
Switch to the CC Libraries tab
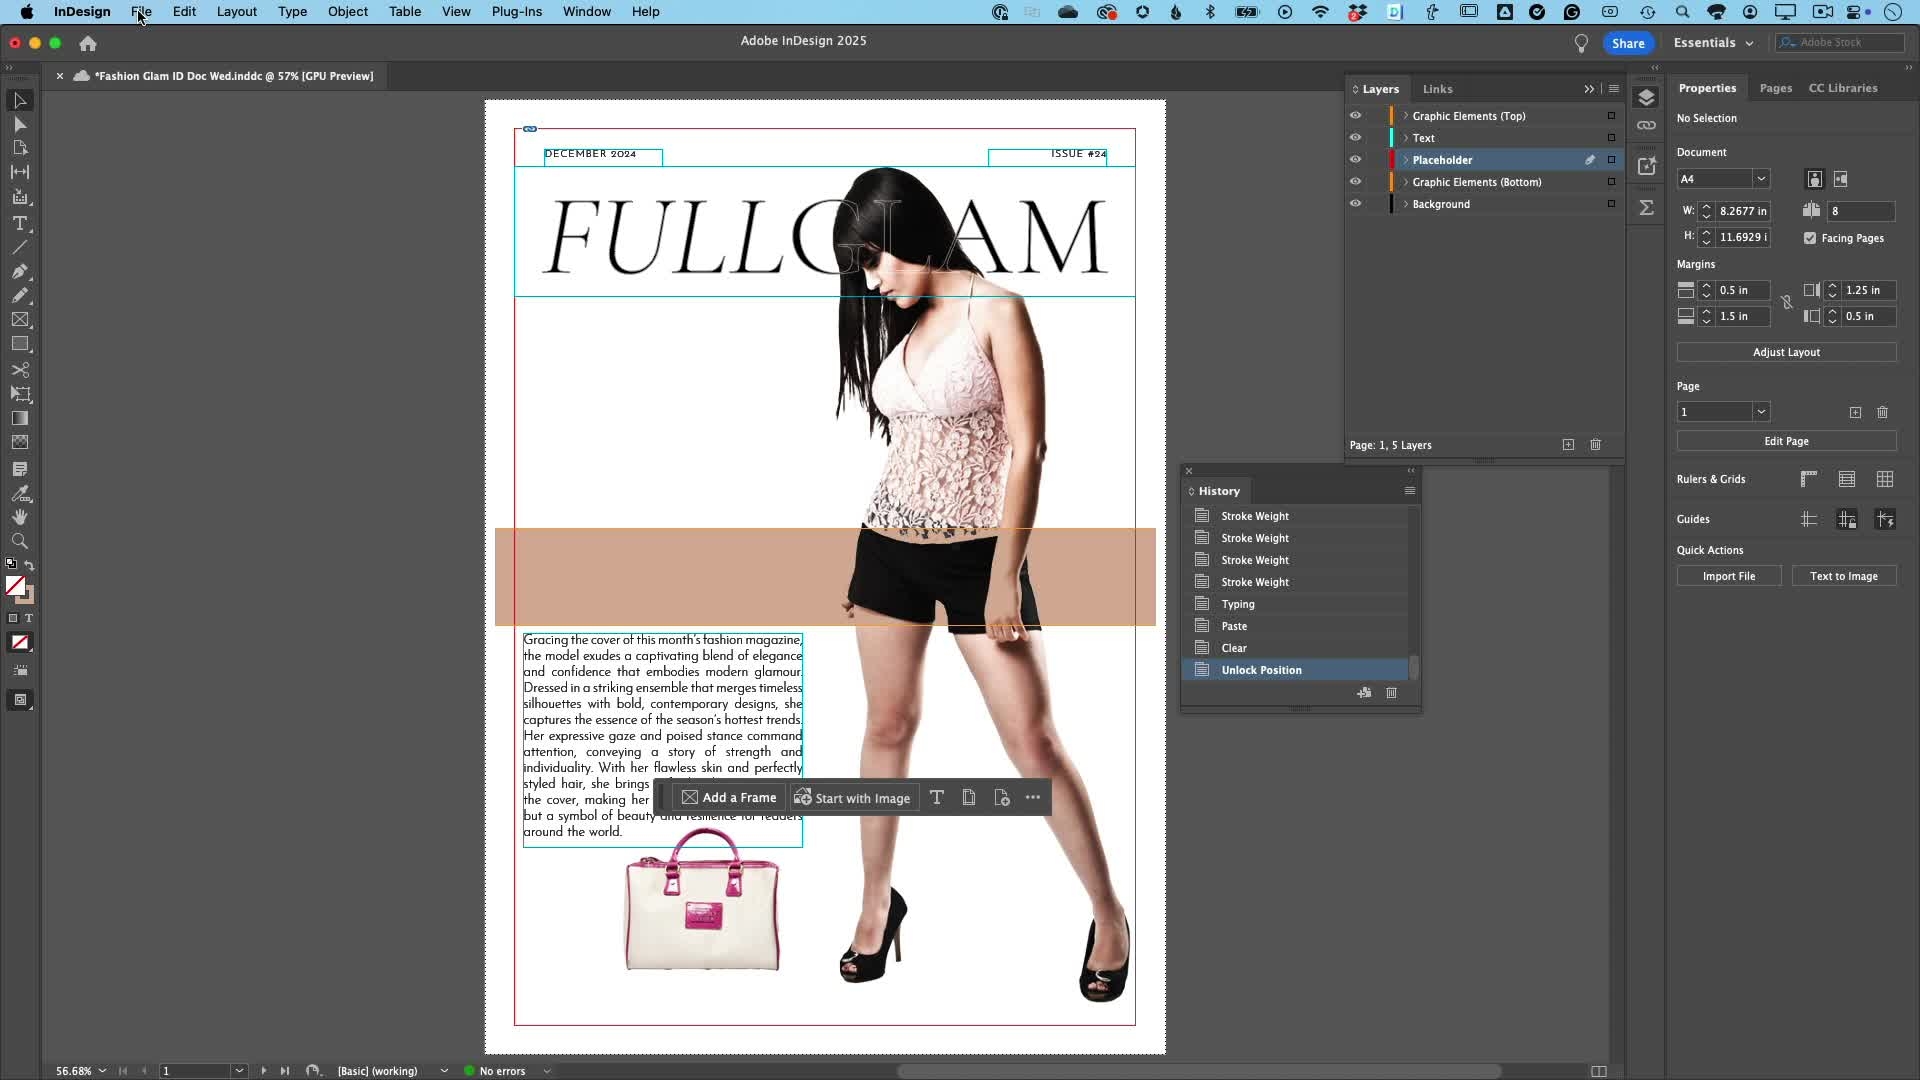[1843, 88]
